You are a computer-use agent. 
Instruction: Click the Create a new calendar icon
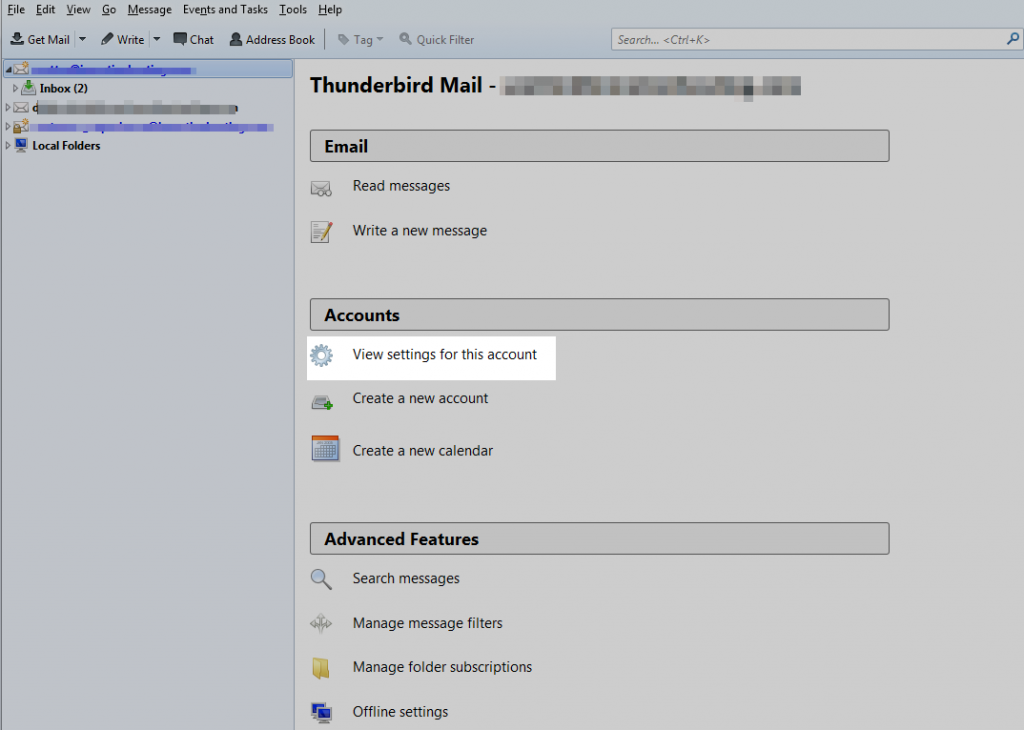321,449
